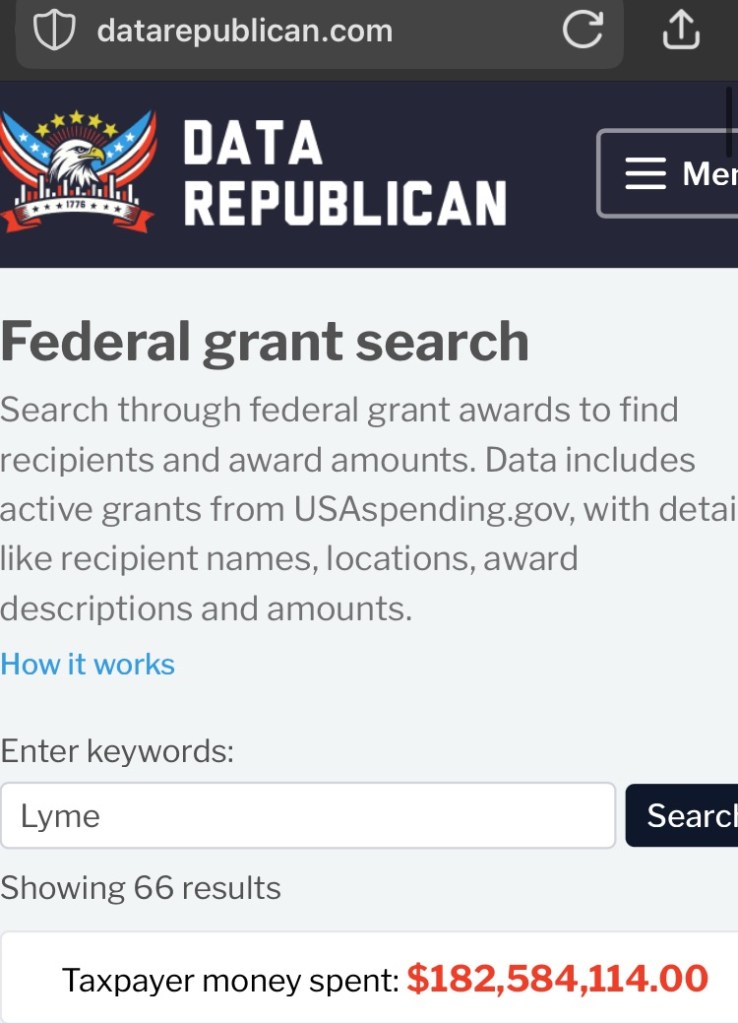Focus the keywords field containing Lyme

pyautogui.click(x=308, y=816)
